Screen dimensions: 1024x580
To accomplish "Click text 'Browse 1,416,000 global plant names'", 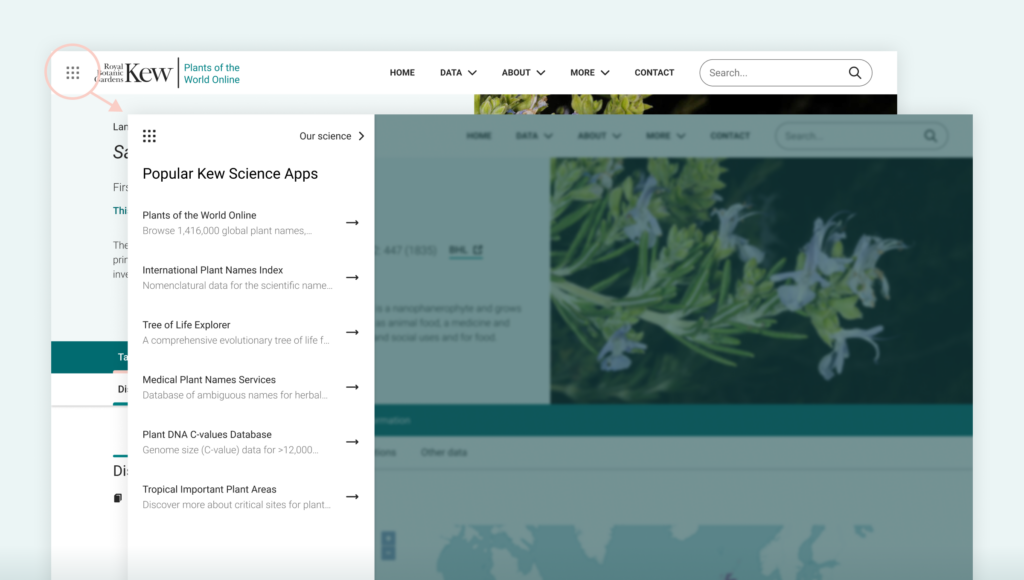I will pos(227,231).
